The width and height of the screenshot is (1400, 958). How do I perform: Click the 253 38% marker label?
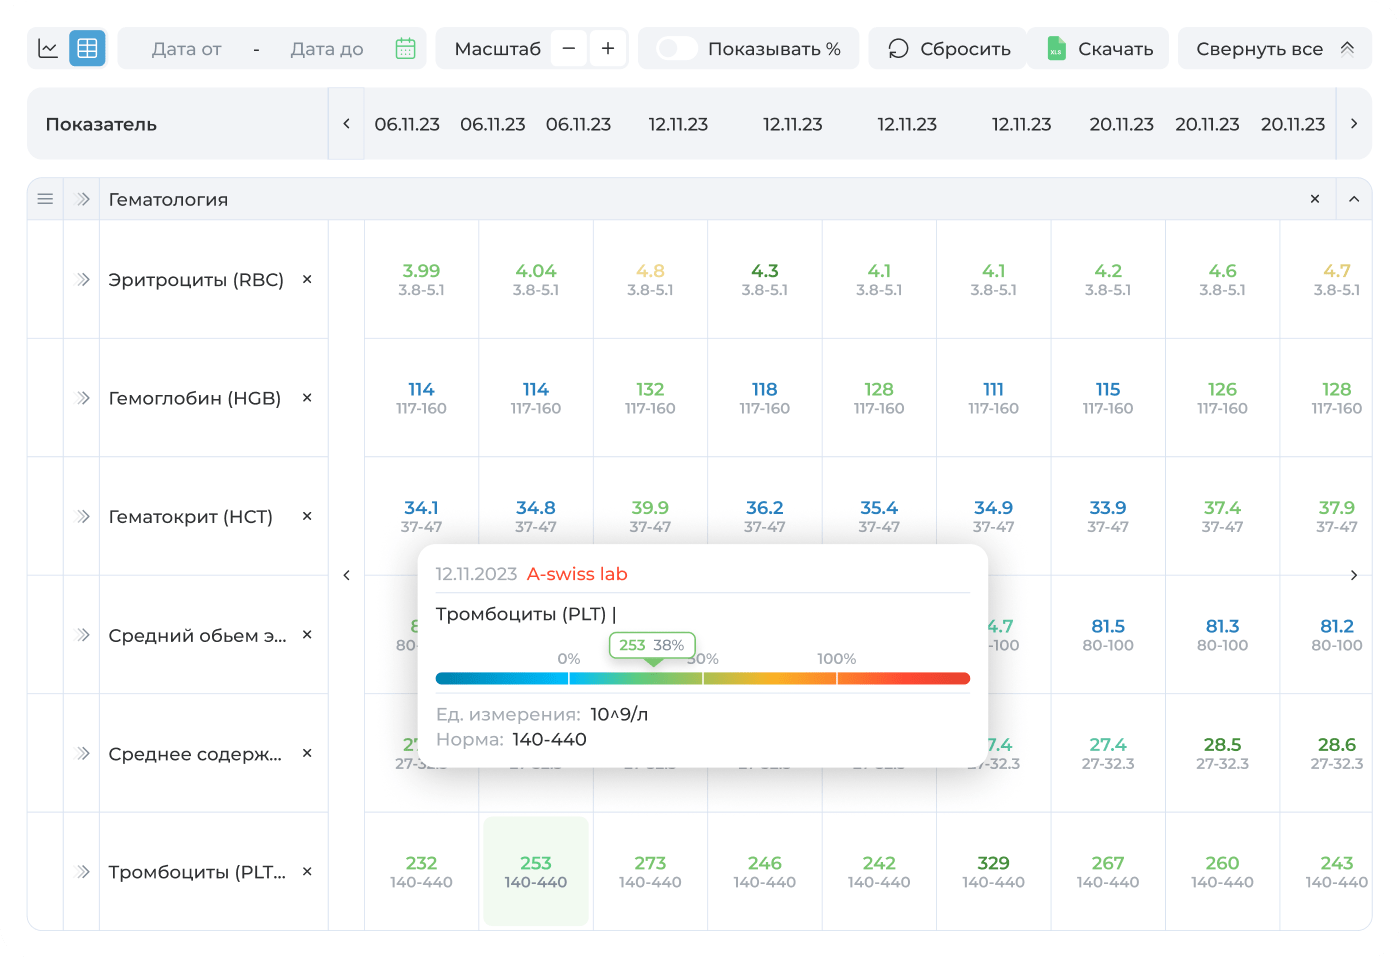pyautogui.click(x=652, y=645)
